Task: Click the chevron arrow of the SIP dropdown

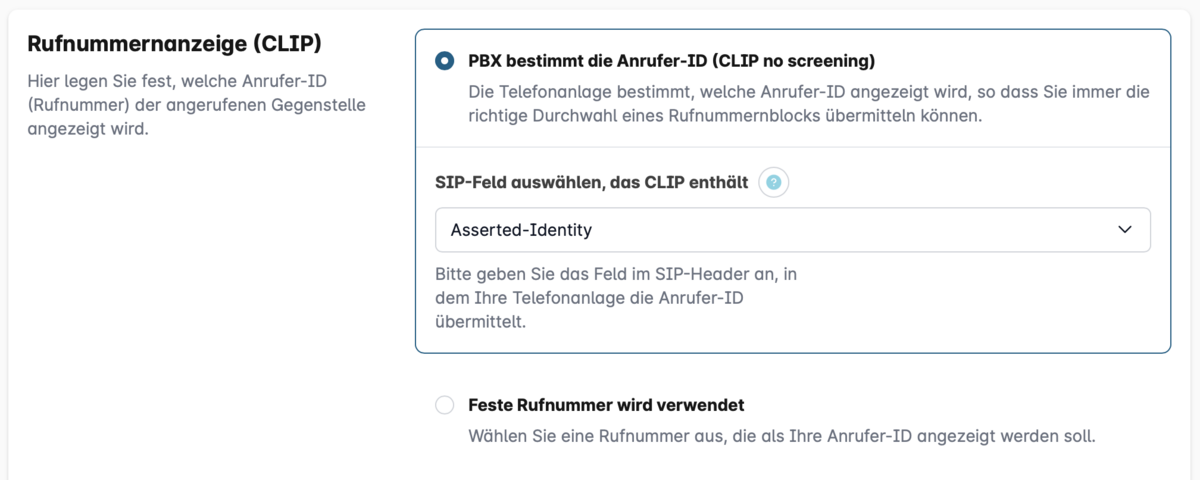Action: (x=1125, y=230)
